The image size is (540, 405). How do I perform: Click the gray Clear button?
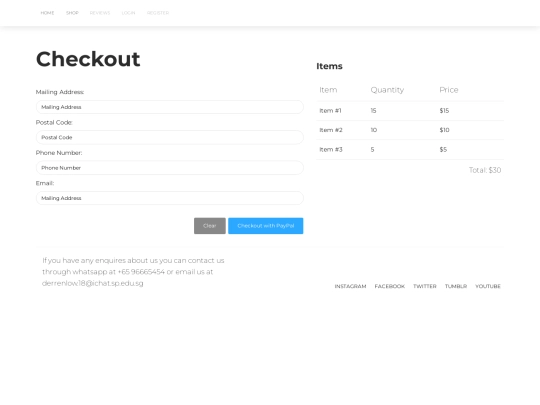210,226
